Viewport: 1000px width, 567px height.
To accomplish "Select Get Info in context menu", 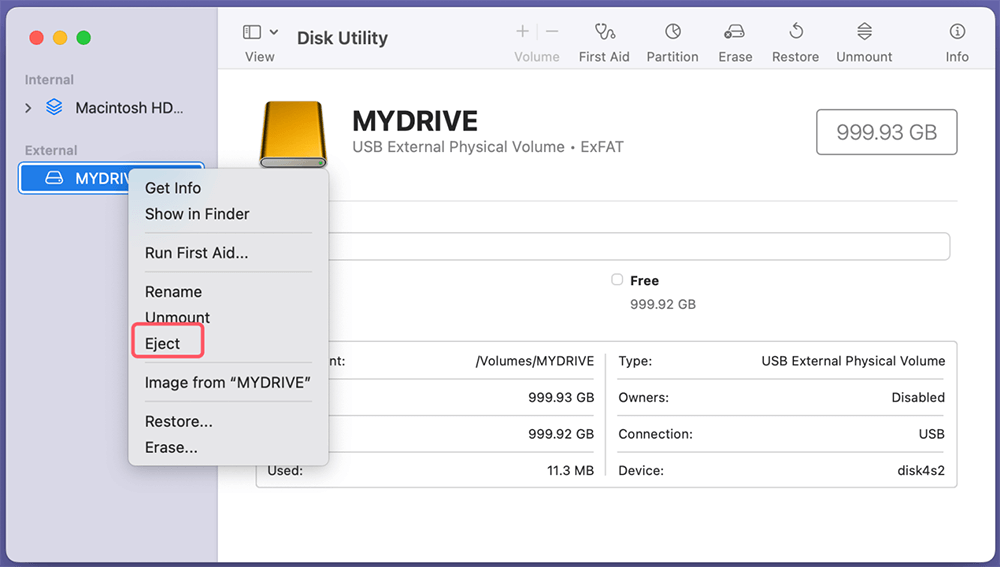I will click(x=173, y=188).
